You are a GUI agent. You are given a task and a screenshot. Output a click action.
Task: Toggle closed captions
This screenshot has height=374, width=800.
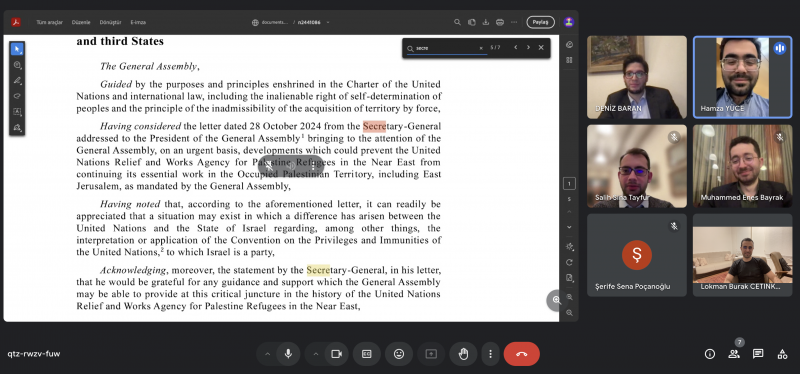(366, 354)
